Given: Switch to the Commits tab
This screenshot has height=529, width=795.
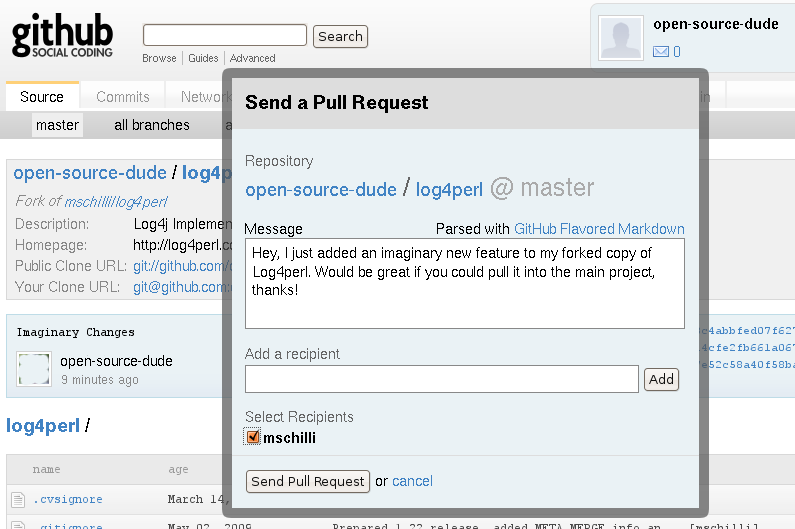Looking at the screenshot, I should (x=123, y=96).
